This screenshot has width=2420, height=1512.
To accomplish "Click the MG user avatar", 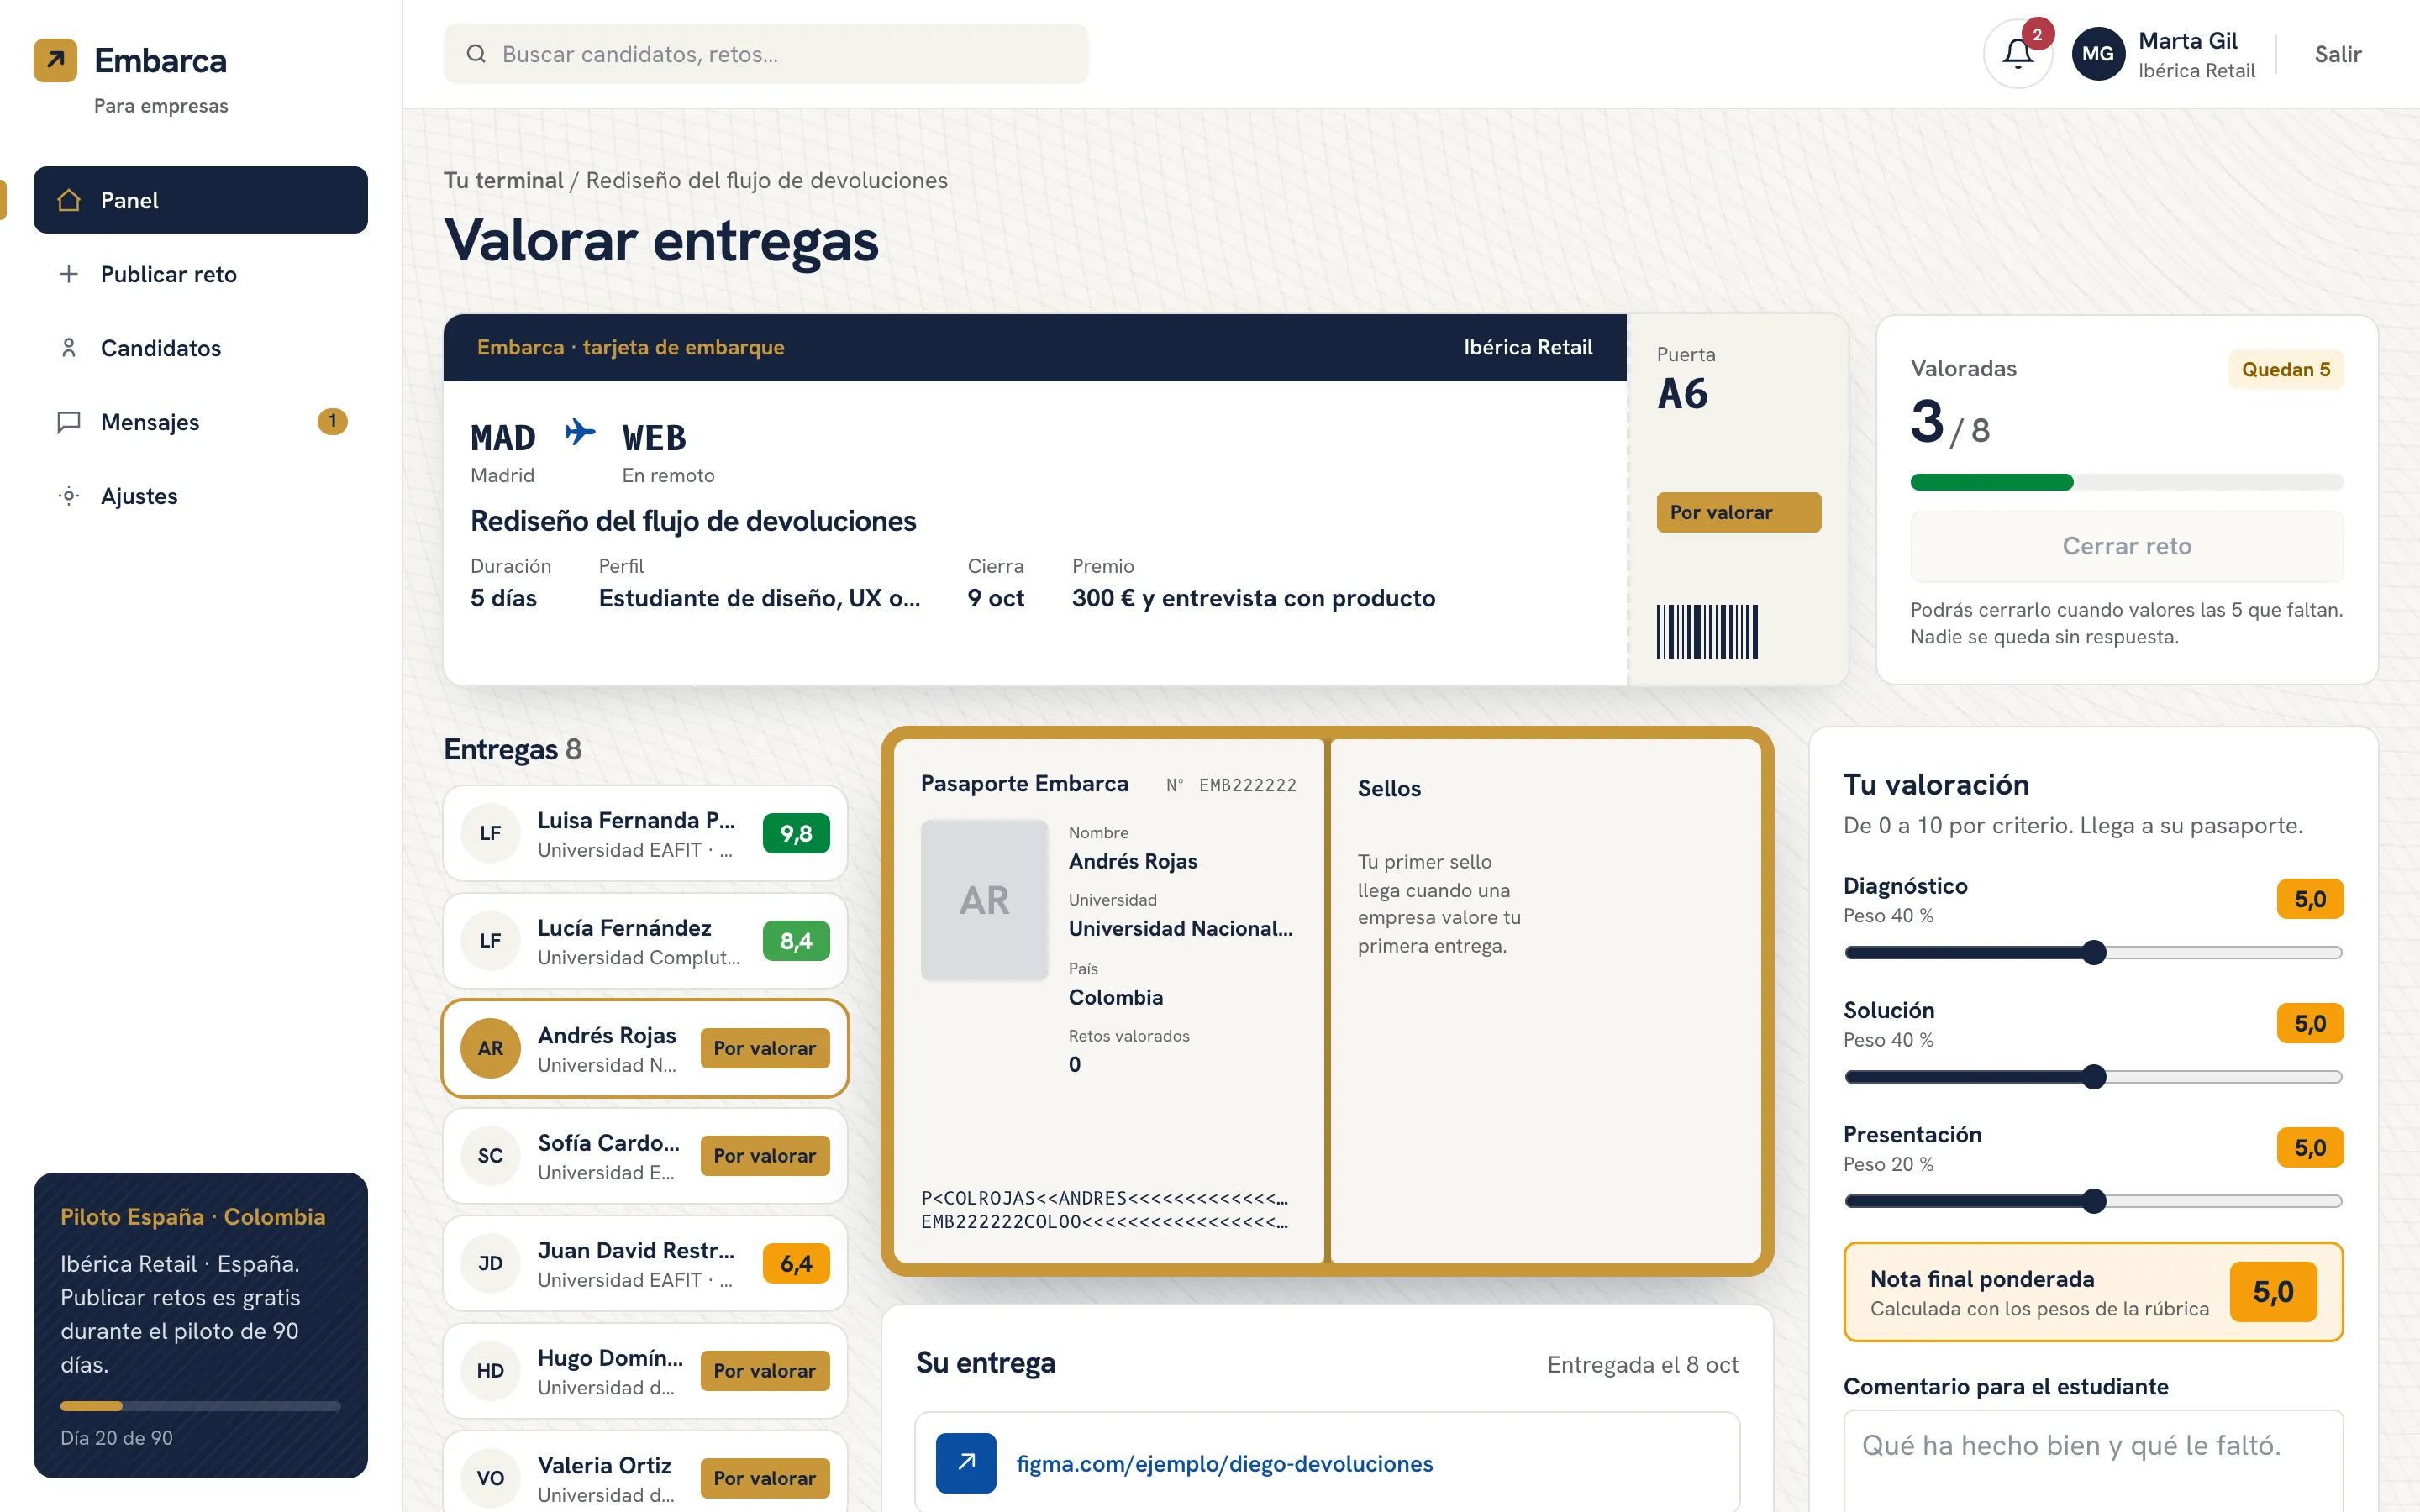I will point(2098,54).
